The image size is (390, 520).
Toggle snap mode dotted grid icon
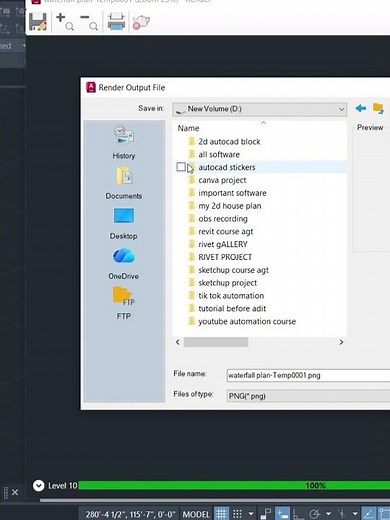point(237,513)
